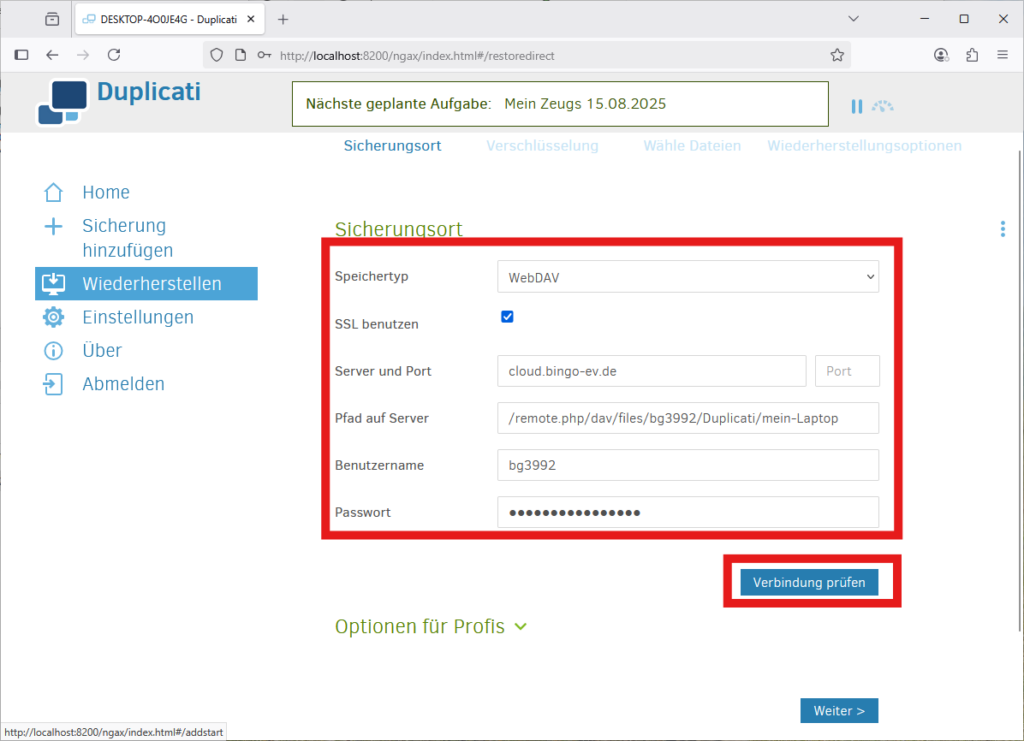Open the Firefox application menu
This screenshot has height=741, width=1024.
[1003, 55]
